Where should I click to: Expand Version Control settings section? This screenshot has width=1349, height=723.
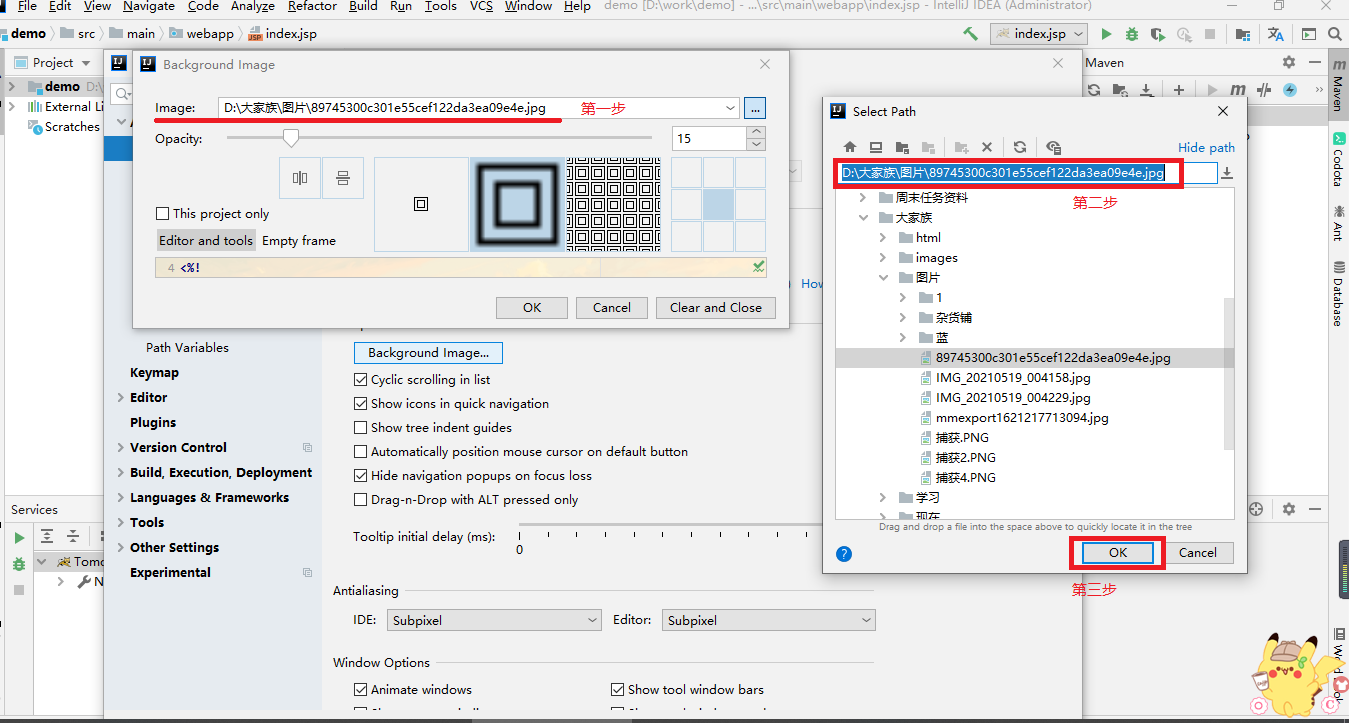click(121, 448)
